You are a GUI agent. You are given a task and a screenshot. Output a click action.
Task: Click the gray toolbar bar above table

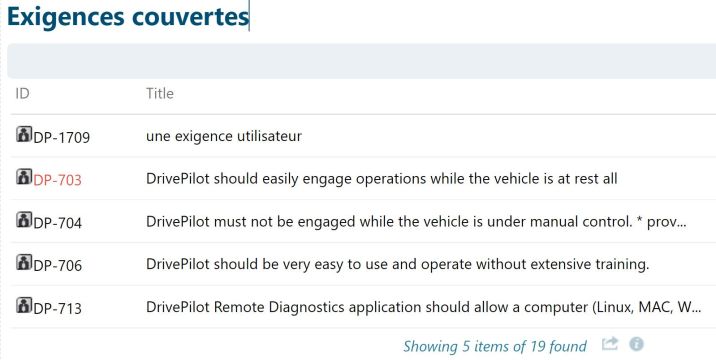click(361, 61)
